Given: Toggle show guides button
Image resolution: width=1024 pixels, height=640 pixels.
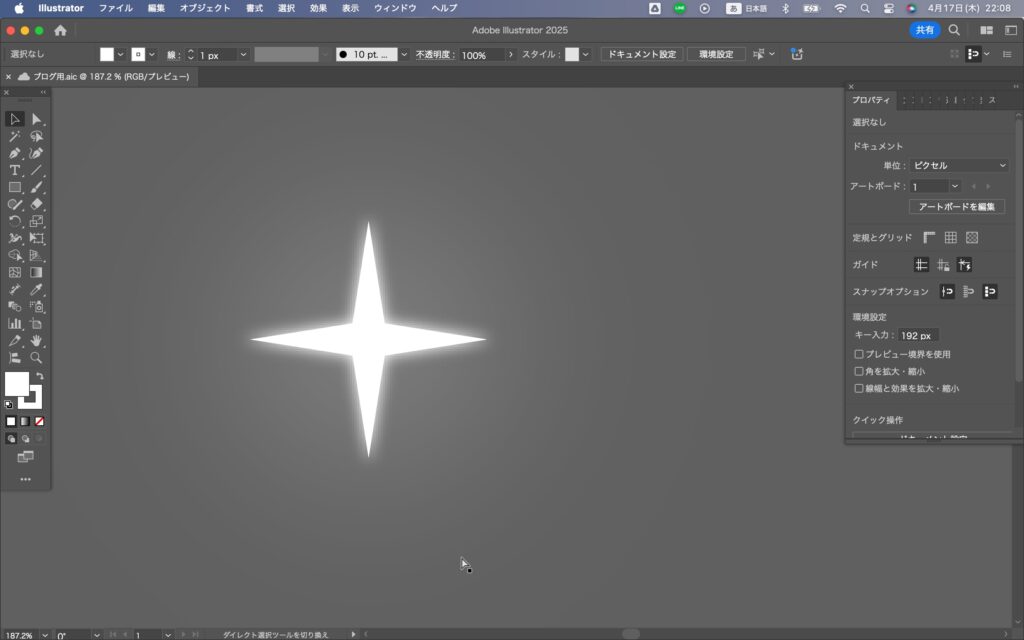Looking at the screenshot, I should pyautogui.click(x=921, y=264).
